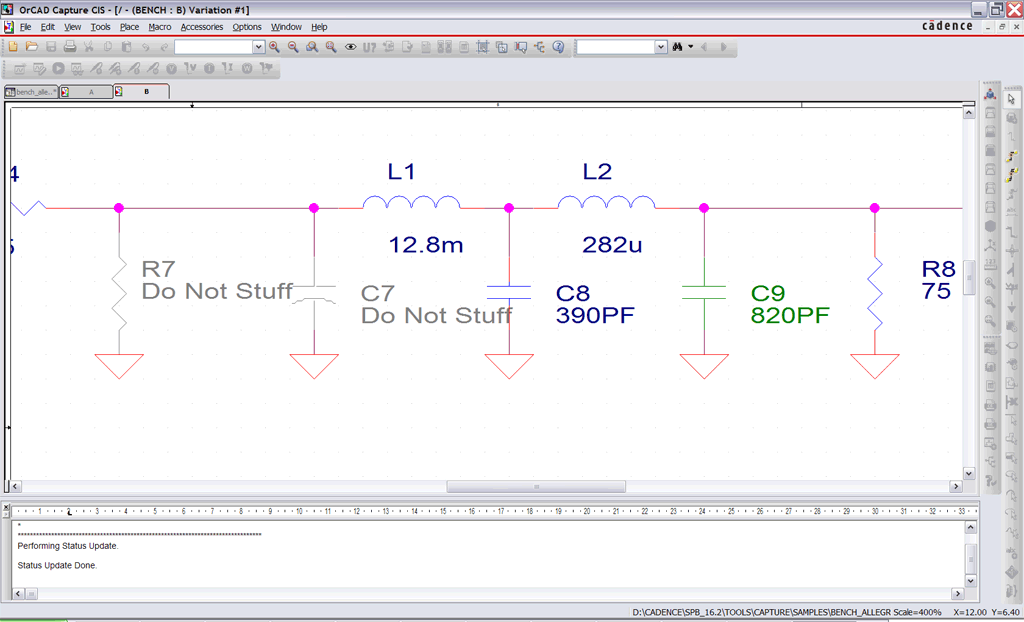Select the Place Ground tool
The width and height of the screenshot is (1024, 622).
(1012, 307)
